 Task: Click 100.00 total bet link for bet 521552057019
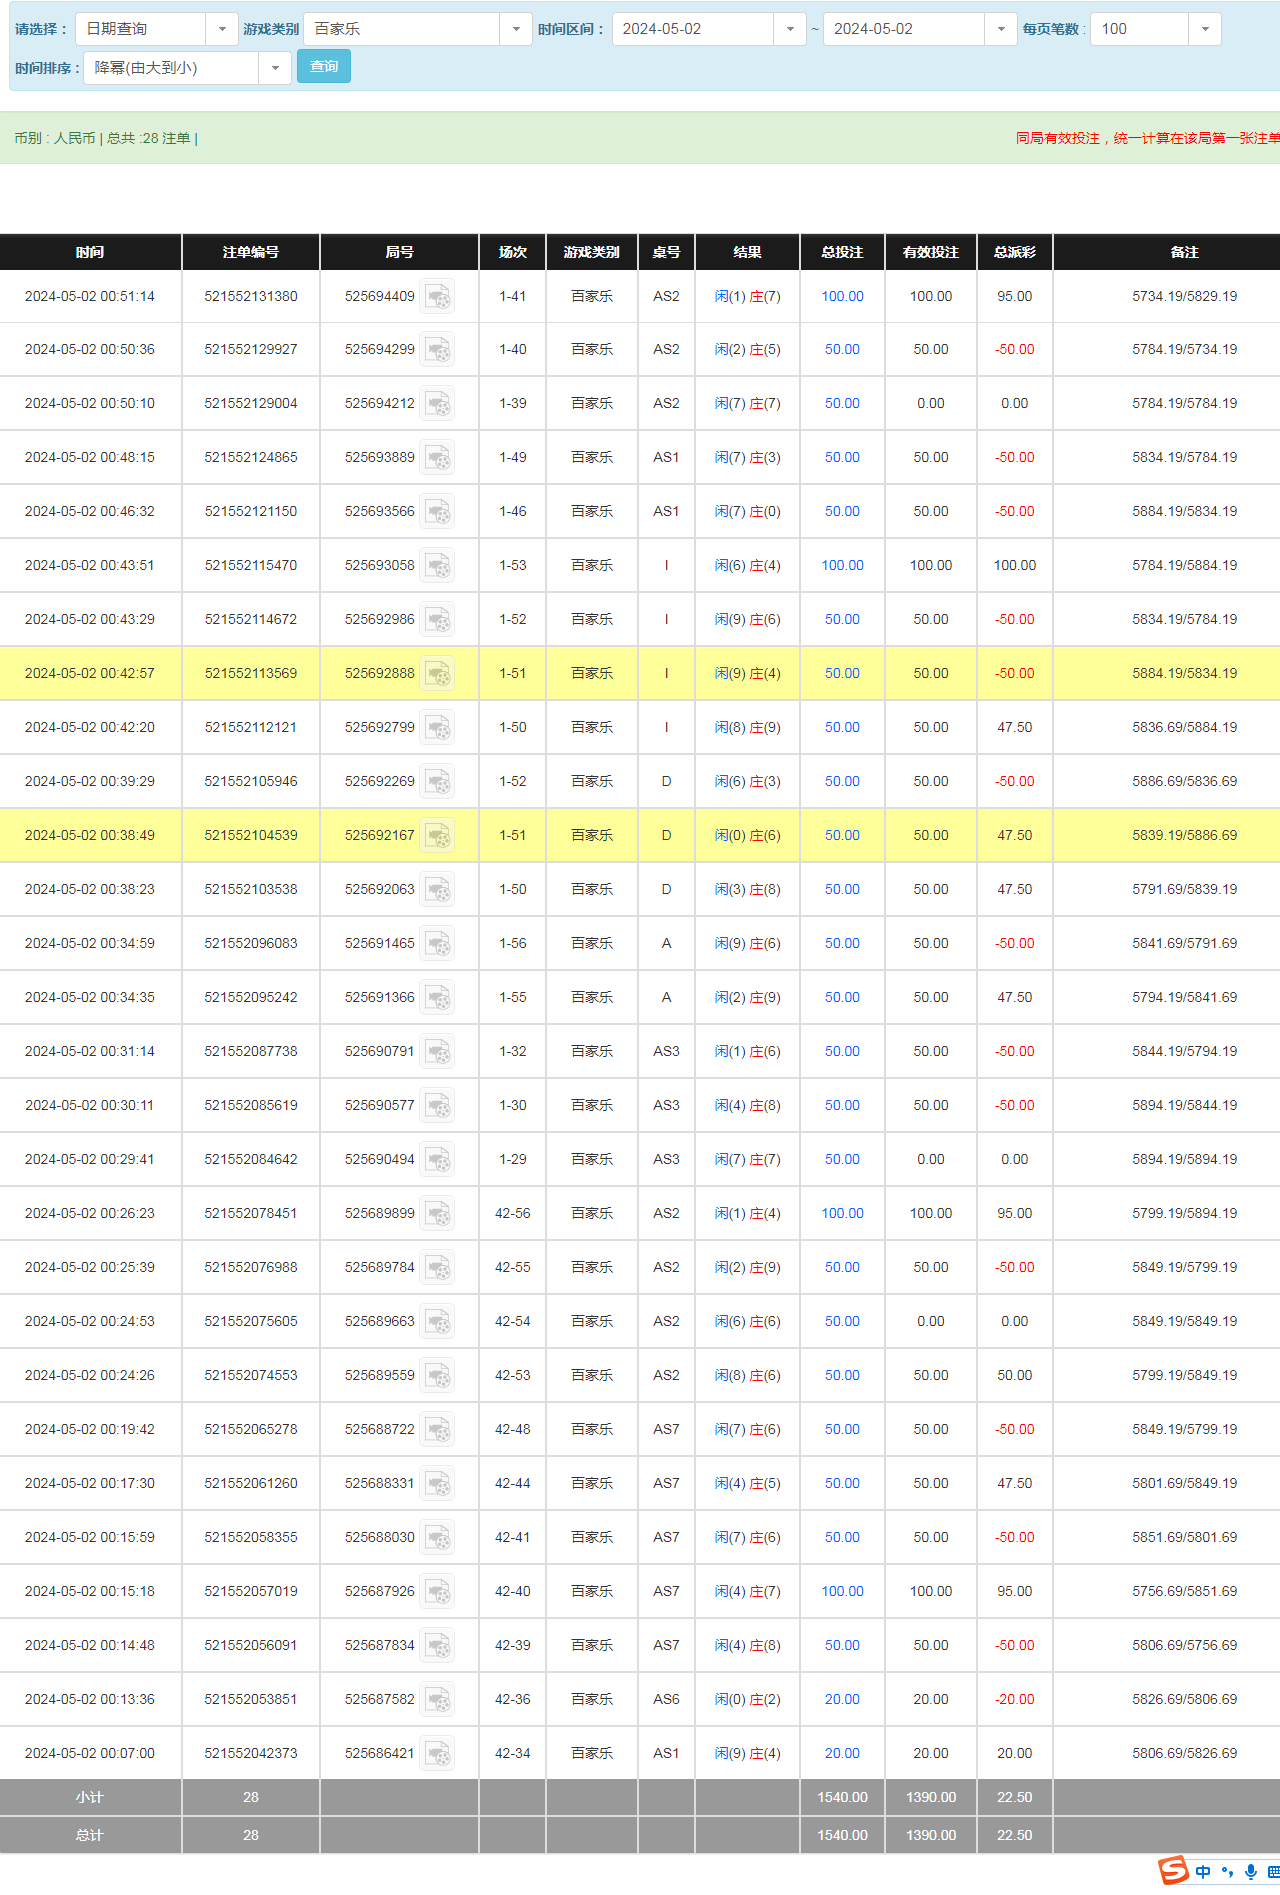(x=842, y=1592)
